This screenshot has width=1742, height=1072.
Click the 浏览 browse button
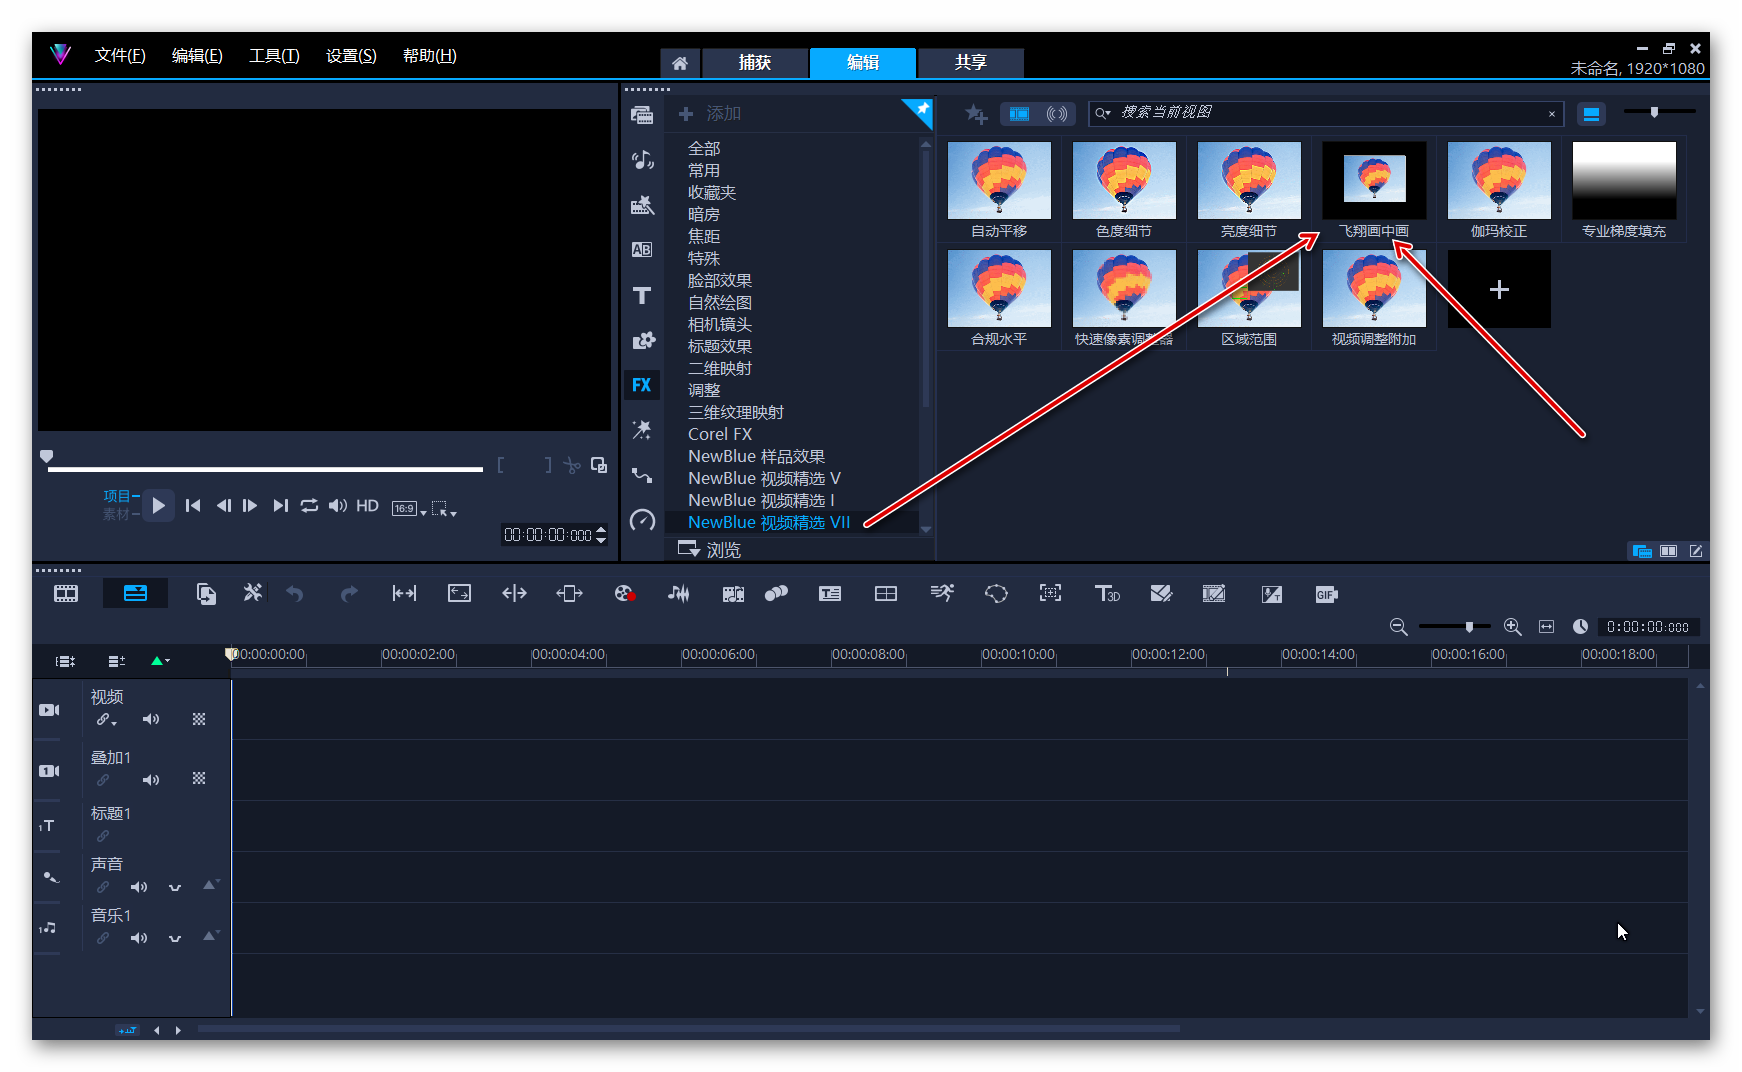point(709,550)
